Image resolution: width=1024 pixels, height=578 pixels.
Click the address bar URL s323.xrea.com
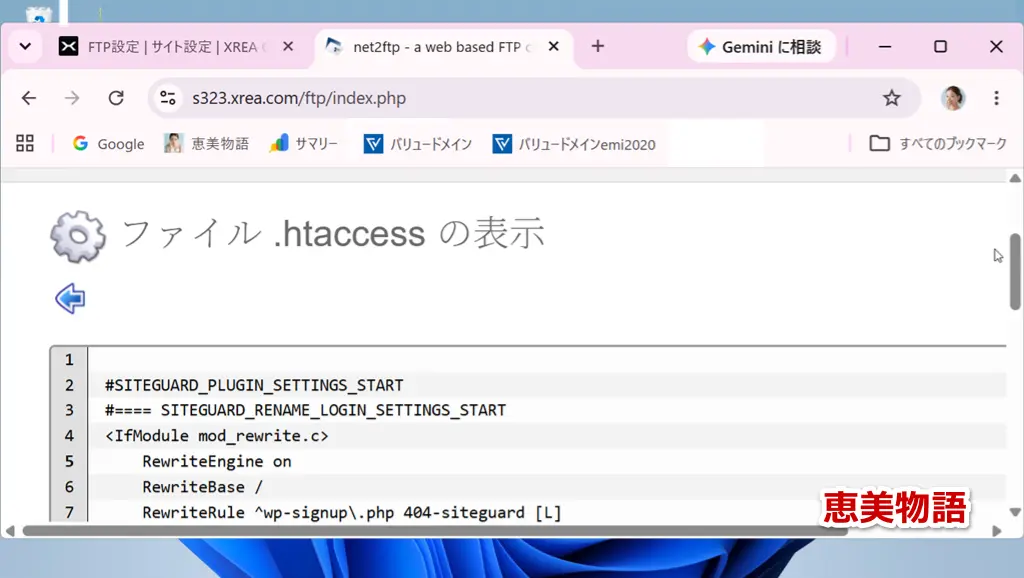299,98
